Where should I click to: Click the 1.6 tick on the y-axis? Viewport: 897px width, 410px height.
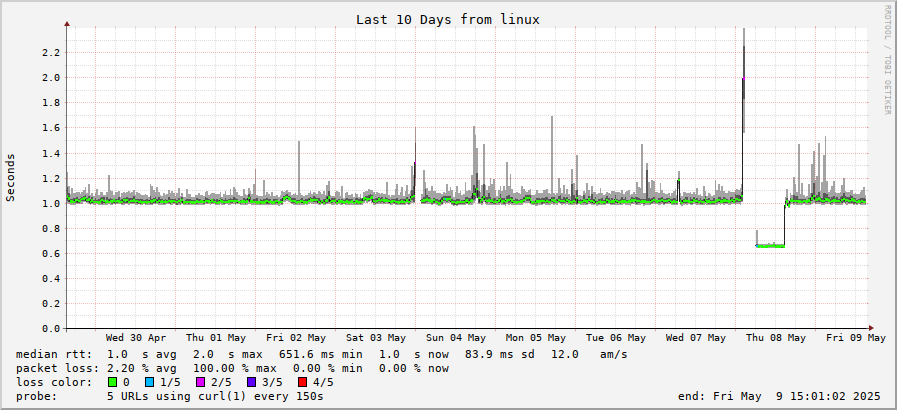click(50, 128)
